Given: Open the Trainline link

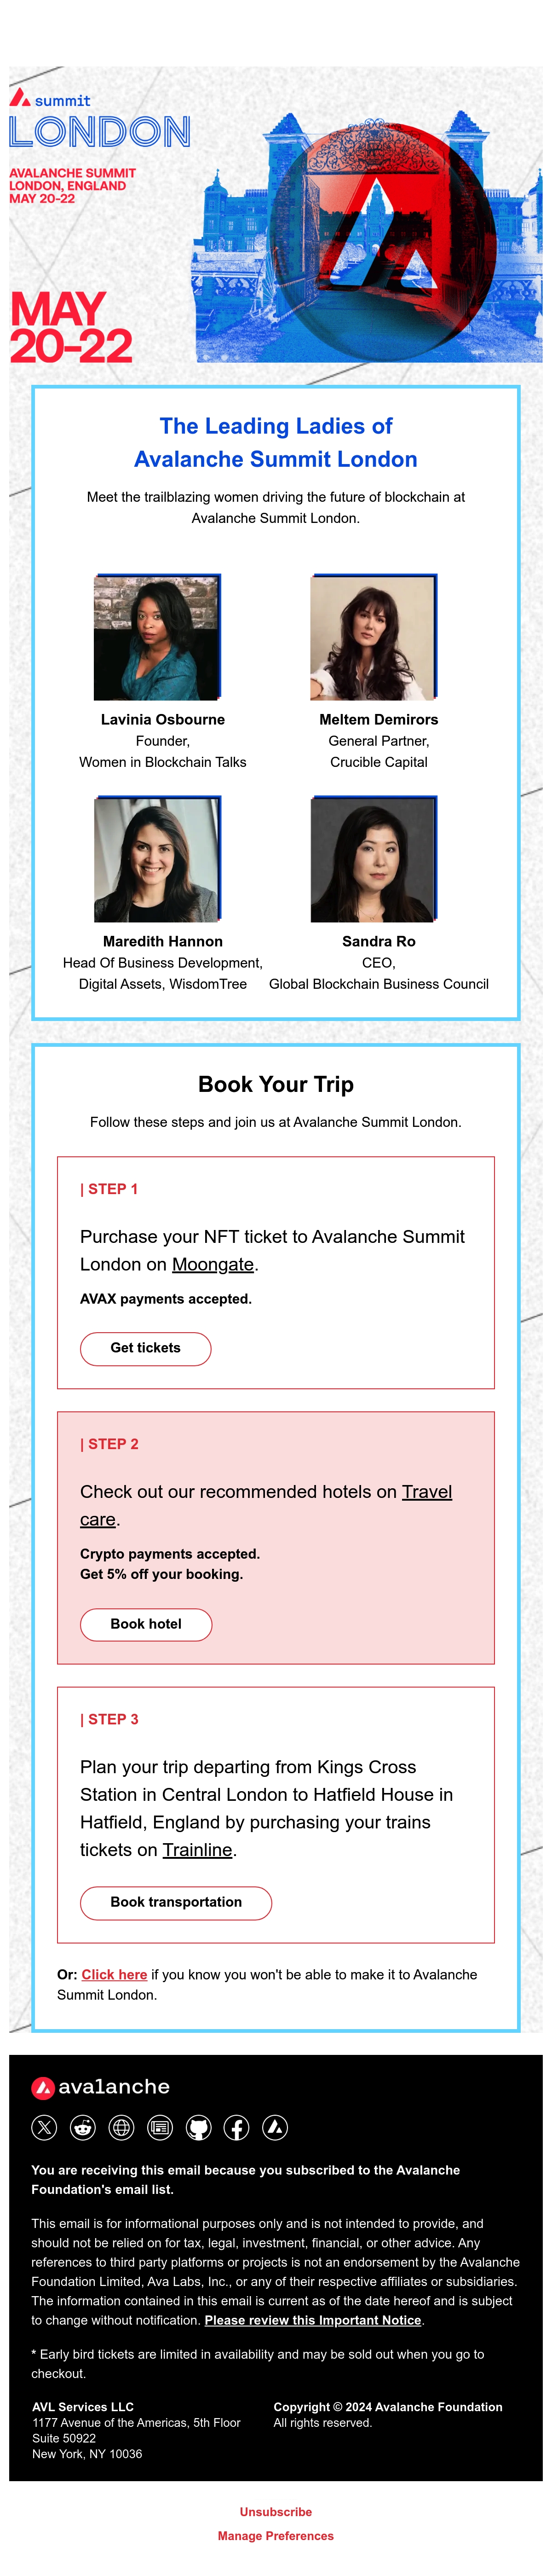Looking at the screenshot, I should [197, 1850].
